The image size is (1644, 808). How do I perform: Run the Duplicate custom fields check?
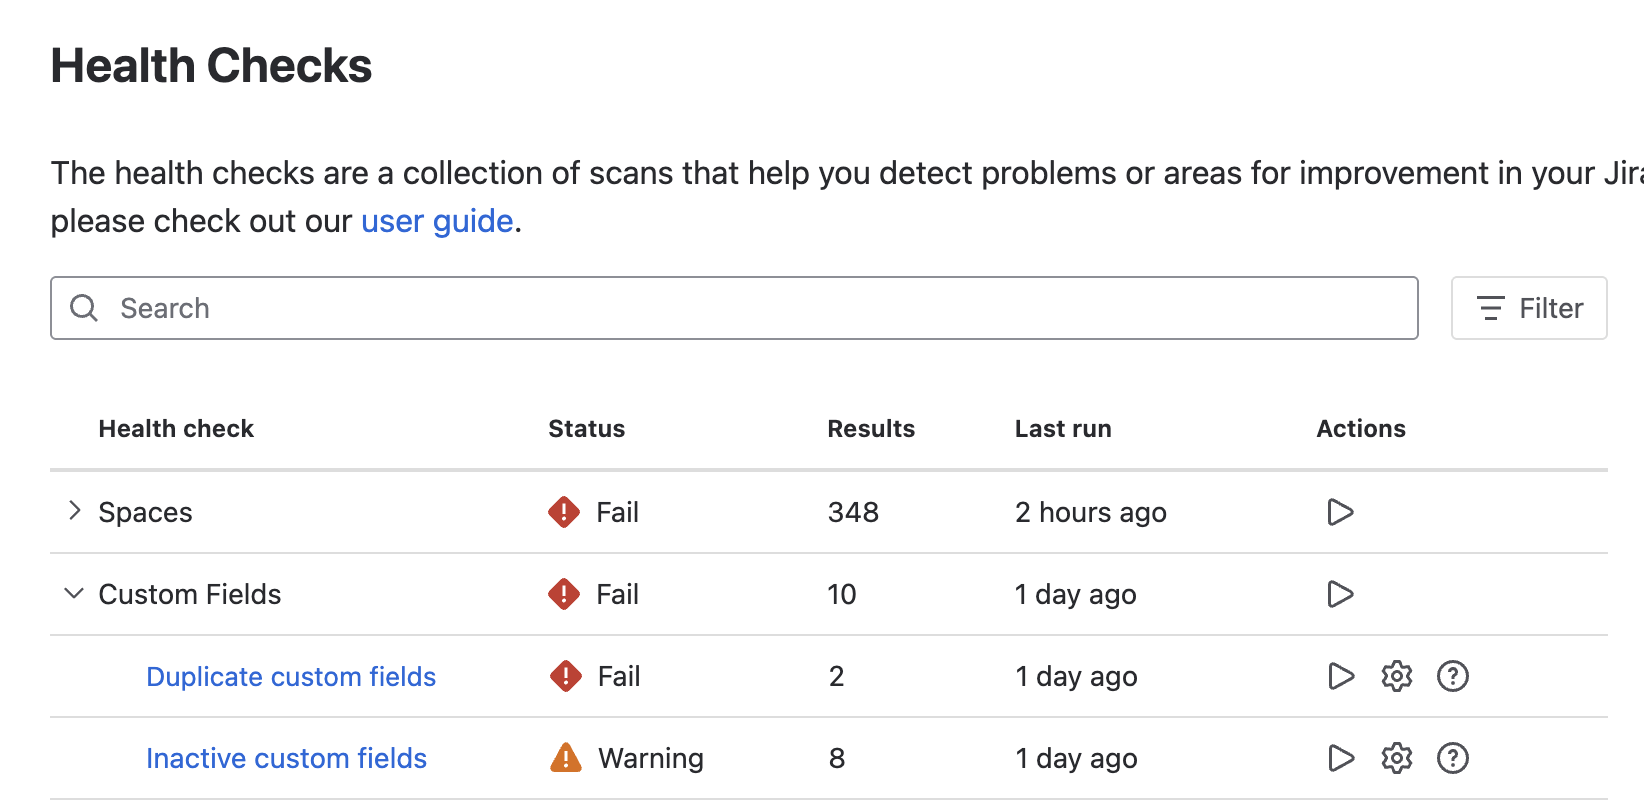(x=1341, y=676)
